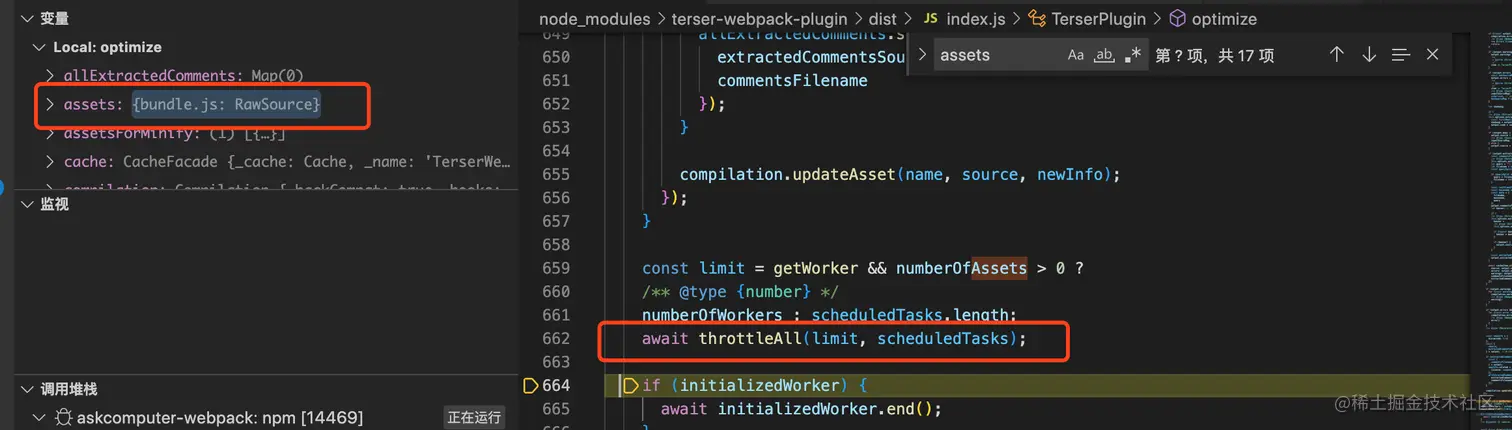The width and height of the screenshot is (1512, 430).
Task: Select the {bundle.js: RawSource} value
Action: [x=226, y=104]
